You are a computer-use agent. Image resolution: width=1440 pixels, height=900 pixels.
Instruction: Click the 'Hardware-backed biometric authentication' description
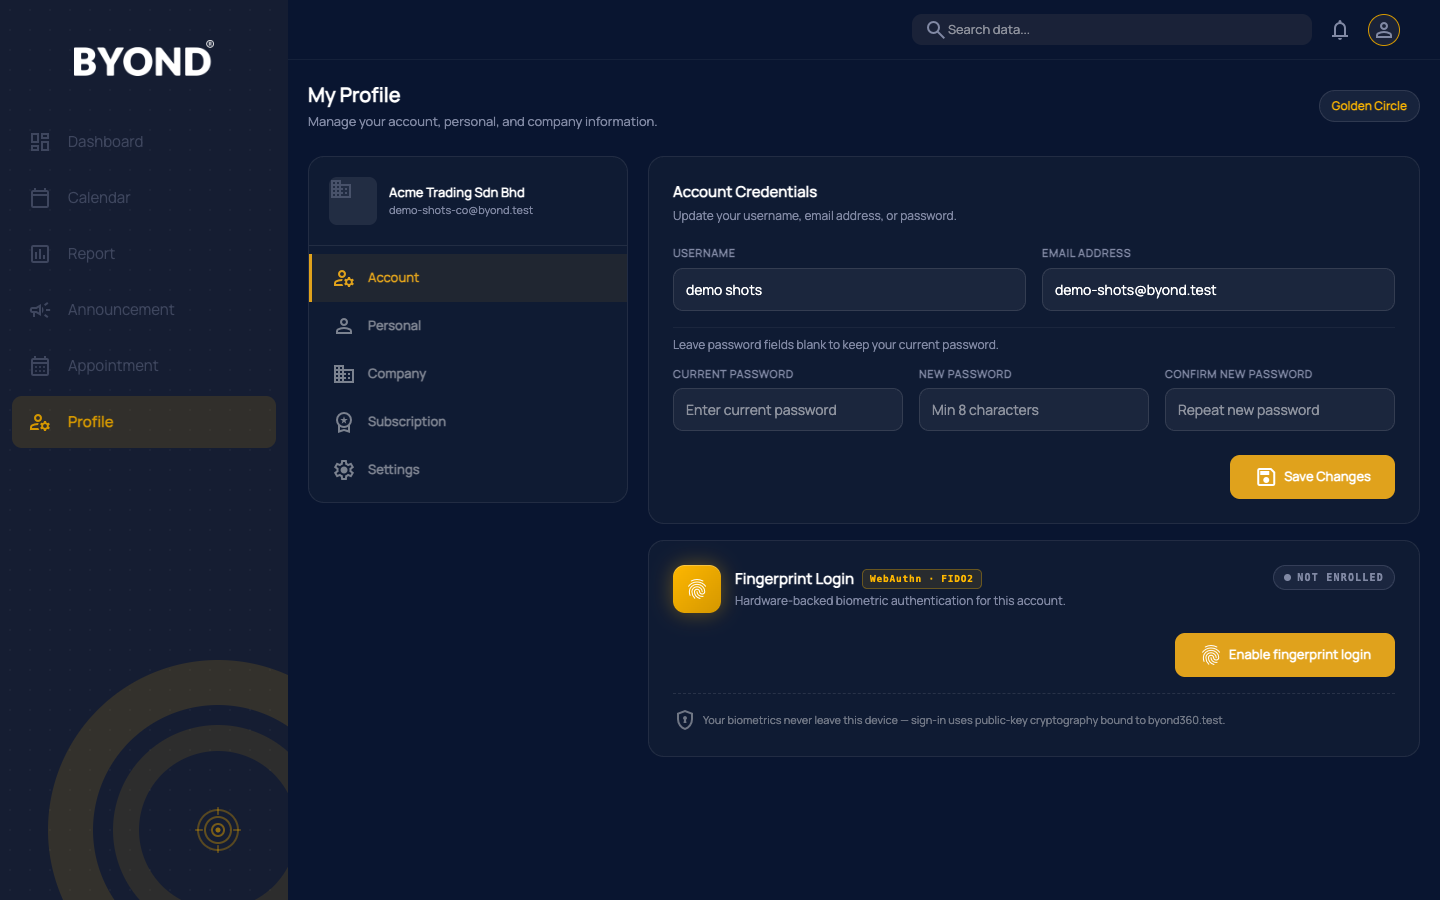(900, 601)
